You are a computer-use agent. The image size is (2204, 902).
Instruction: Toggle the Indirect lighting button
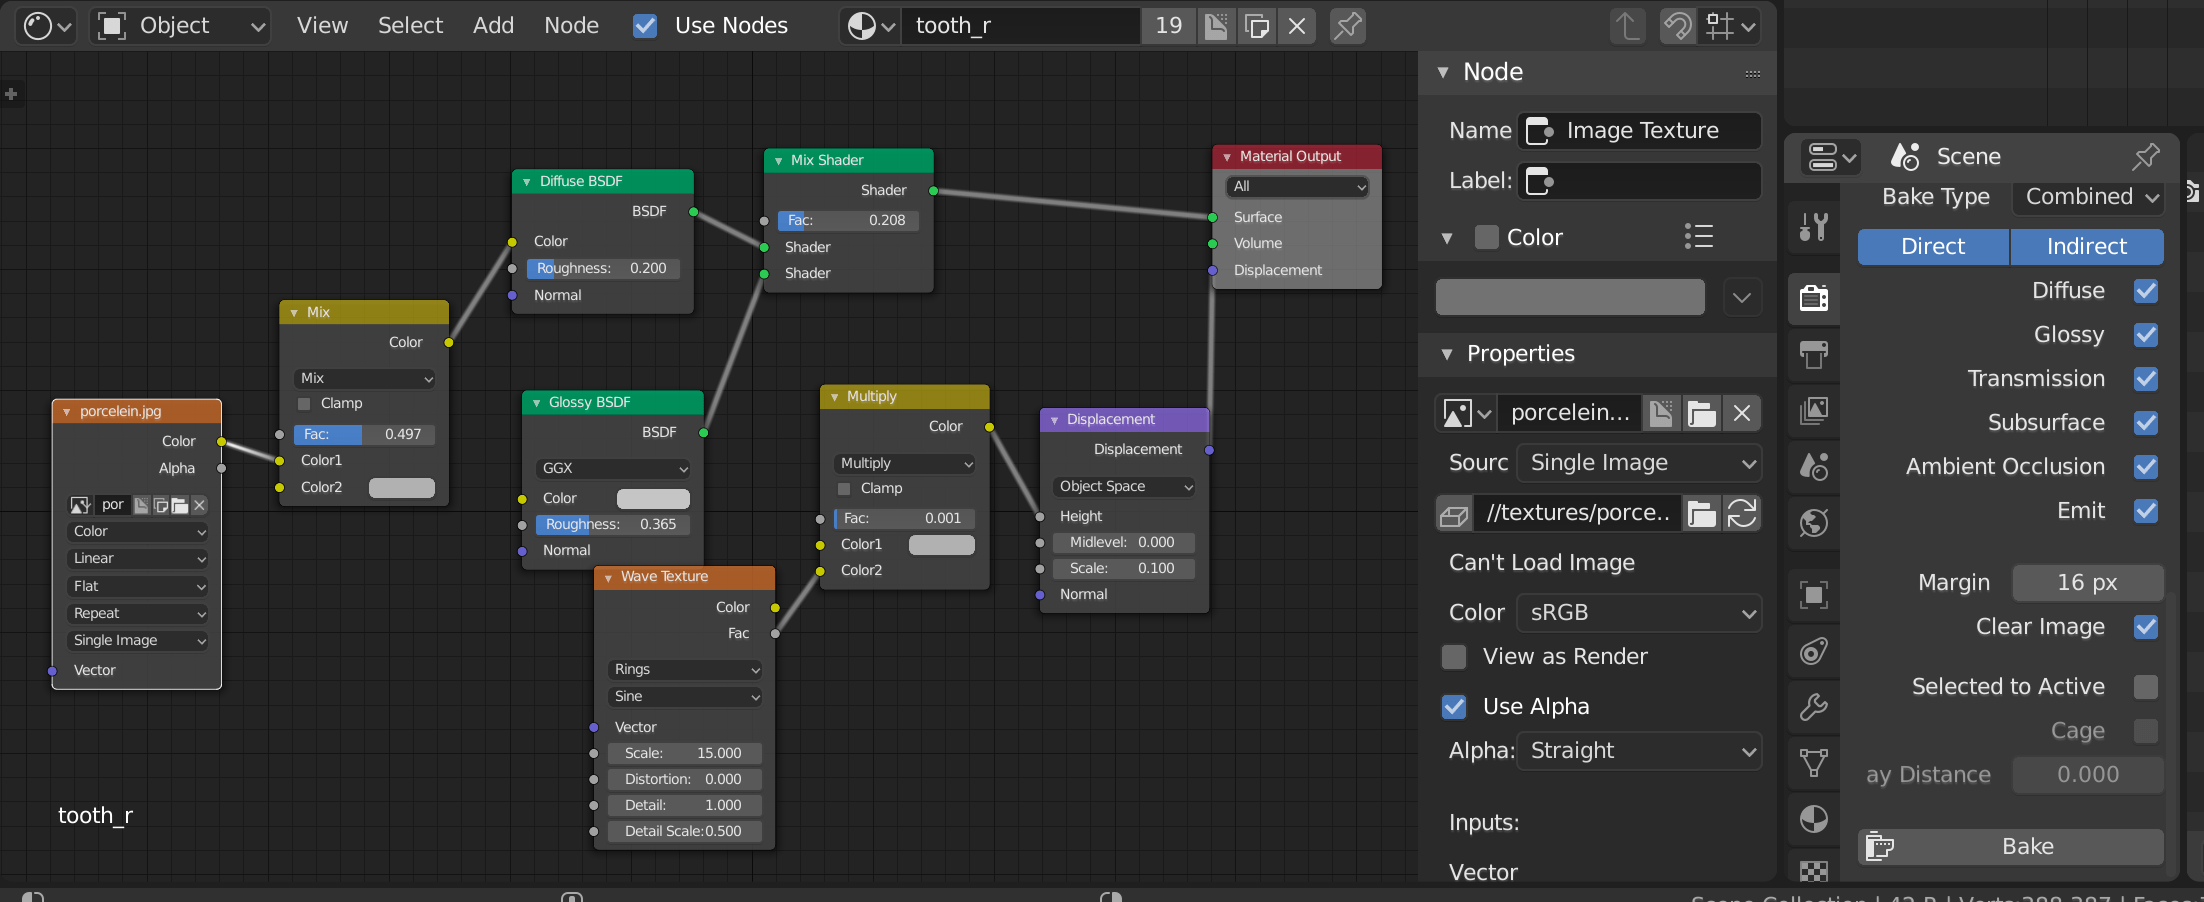2087,247
